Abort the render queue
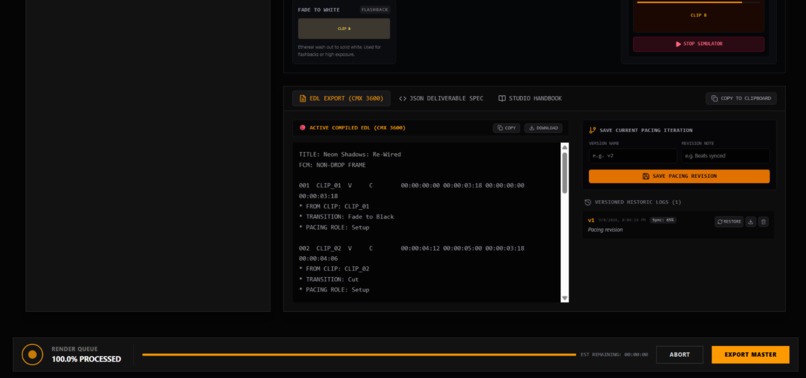This screenshot has height=378, width=806. tap(680, 355)
